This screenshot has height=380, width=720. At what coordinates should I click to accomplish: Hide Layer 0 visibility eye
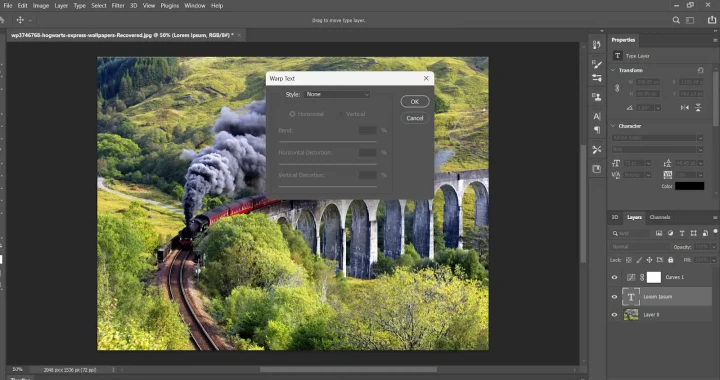(614, 315)
